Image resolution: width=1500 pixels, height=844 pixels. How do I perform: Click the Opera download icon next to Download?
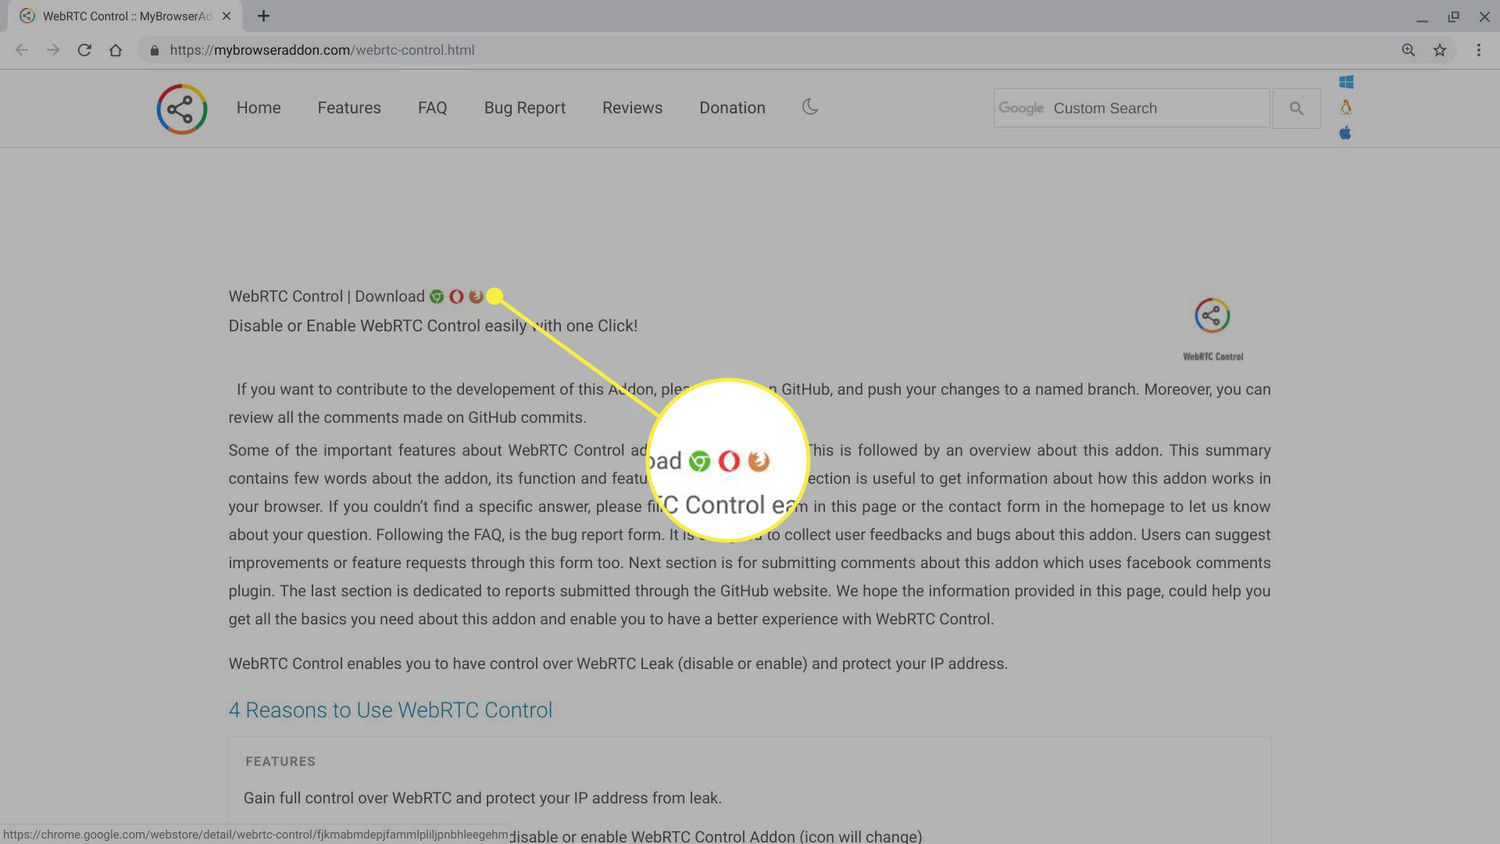click(456, 297)
